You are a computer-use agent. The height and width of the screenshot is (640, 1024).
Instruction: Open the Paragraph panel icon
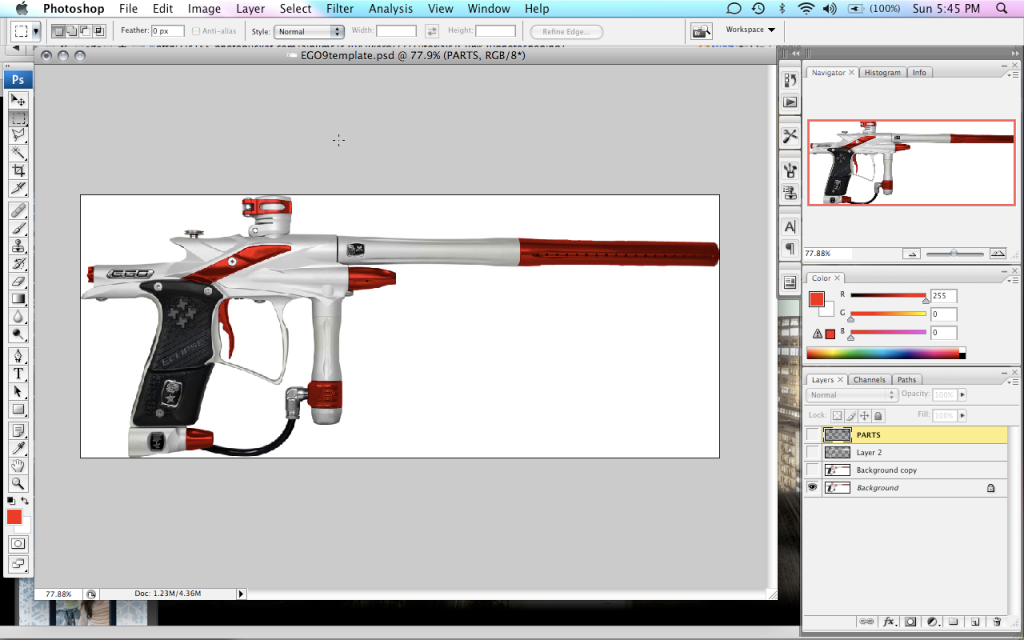tap(790, 248)
